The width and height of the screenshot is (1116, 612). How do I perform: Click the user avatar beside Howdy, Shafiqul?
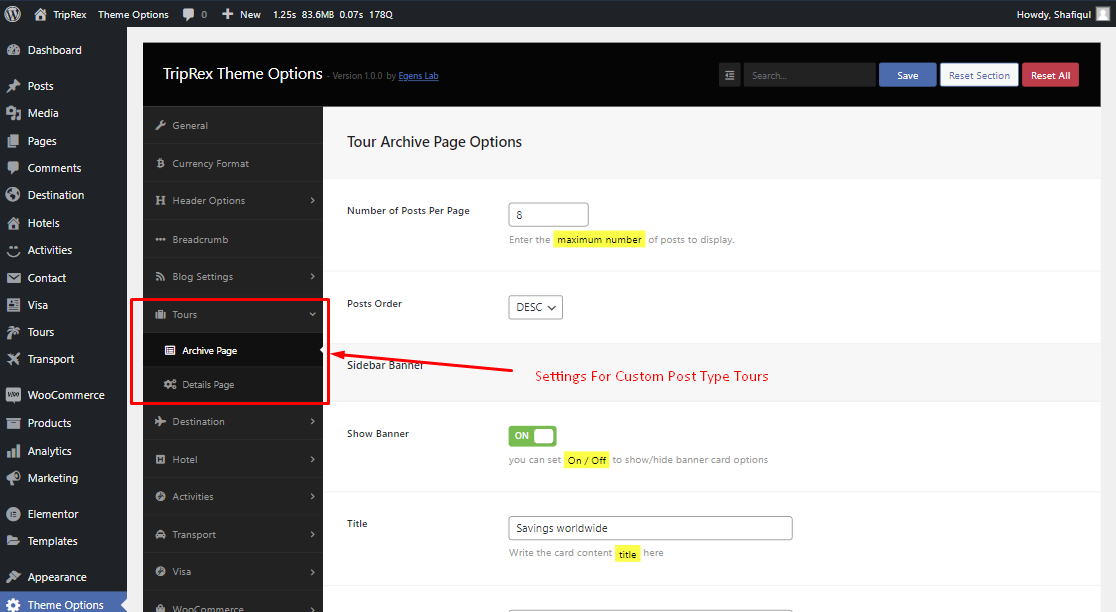click(1102, 14)
